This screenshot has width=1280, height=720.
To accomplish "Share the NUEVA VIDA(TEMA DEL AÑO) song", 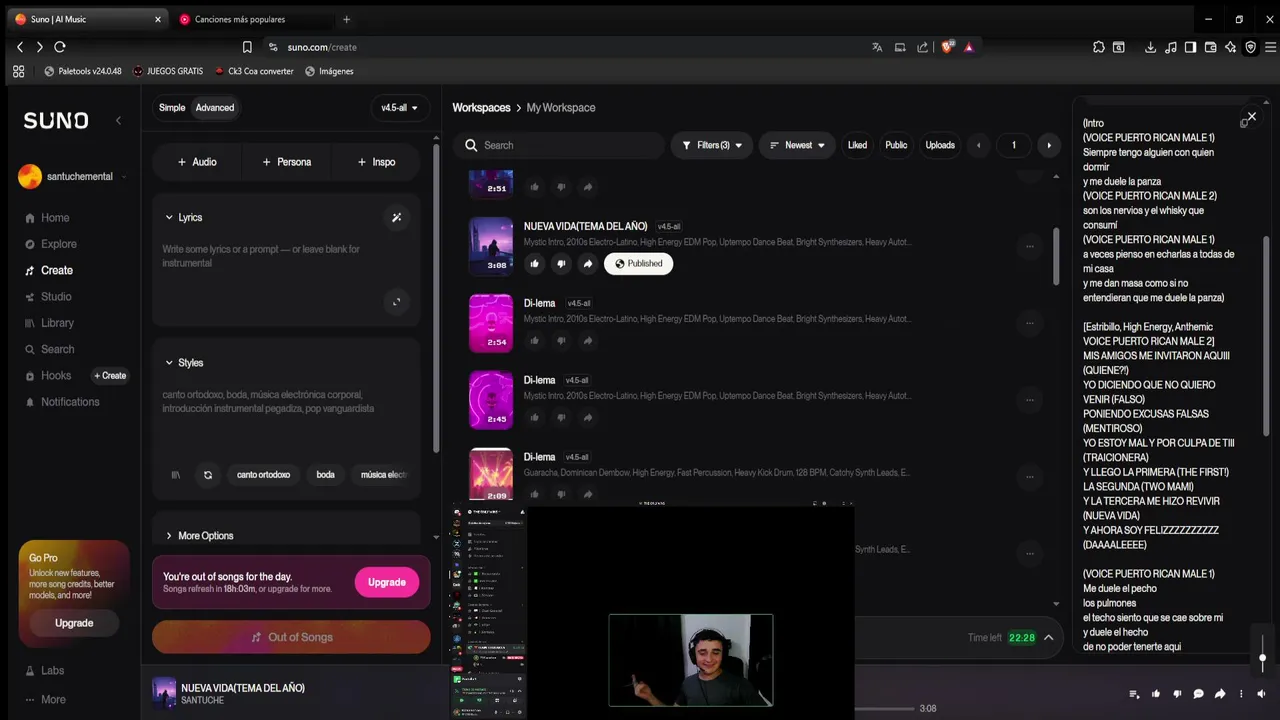I will [588, 264].
